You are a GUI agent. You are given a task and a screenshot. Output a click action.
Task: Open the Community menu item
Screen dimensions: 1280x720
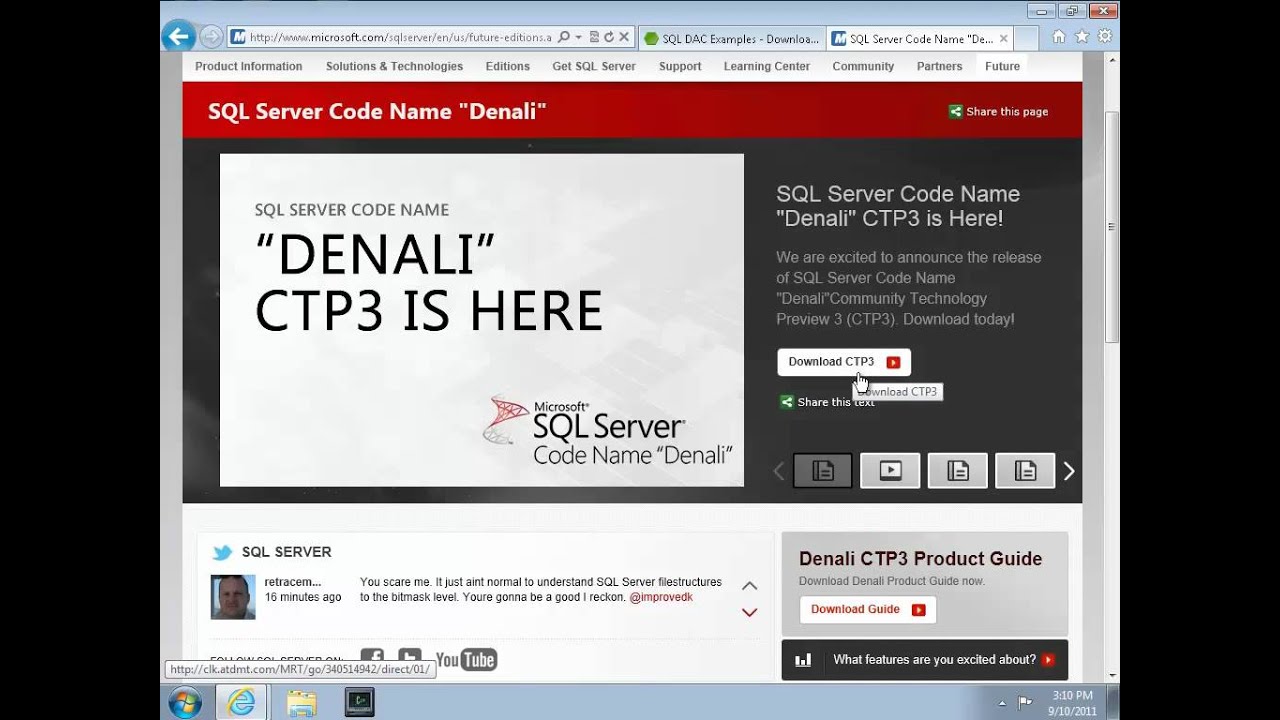(x=863, y=66)
